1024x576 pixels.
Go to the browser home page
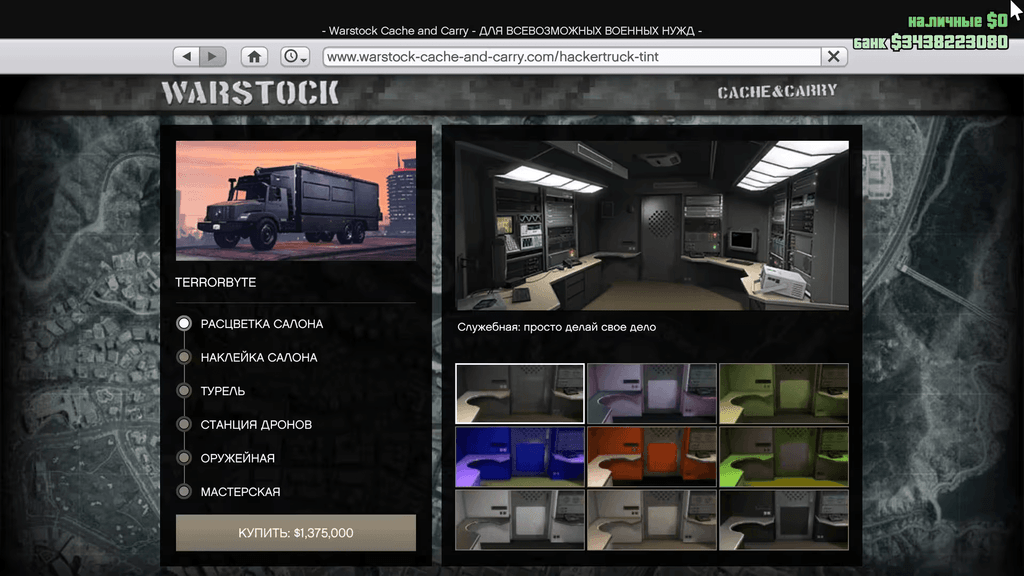coord(254,57)
